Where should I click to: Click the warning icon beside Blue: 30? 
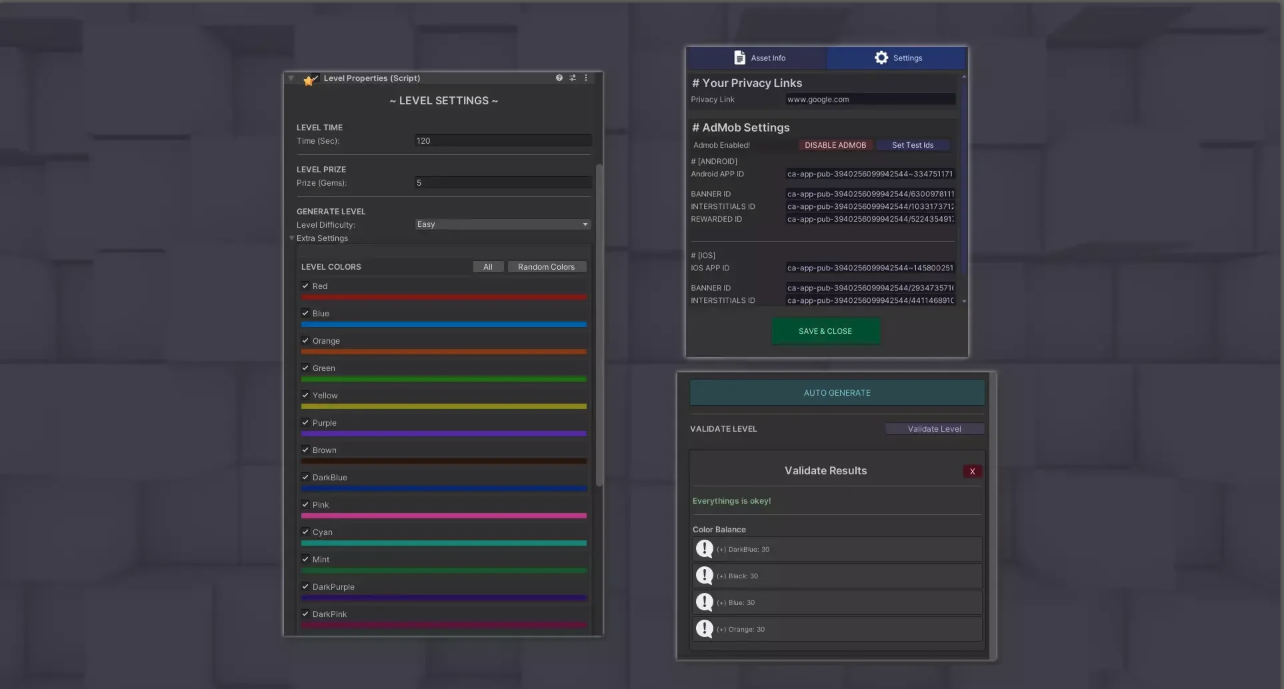click(x=704, y=602)
